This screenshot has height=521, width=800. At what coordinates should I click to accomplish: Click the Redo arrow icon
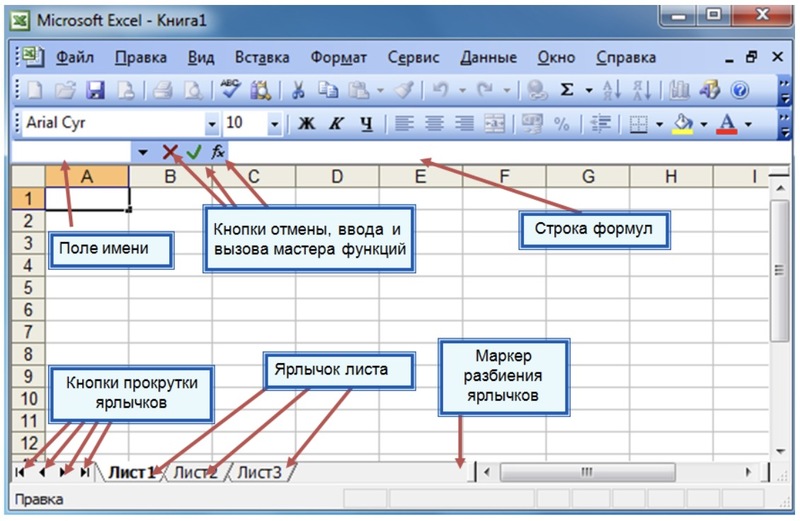(x=485, y=90)
